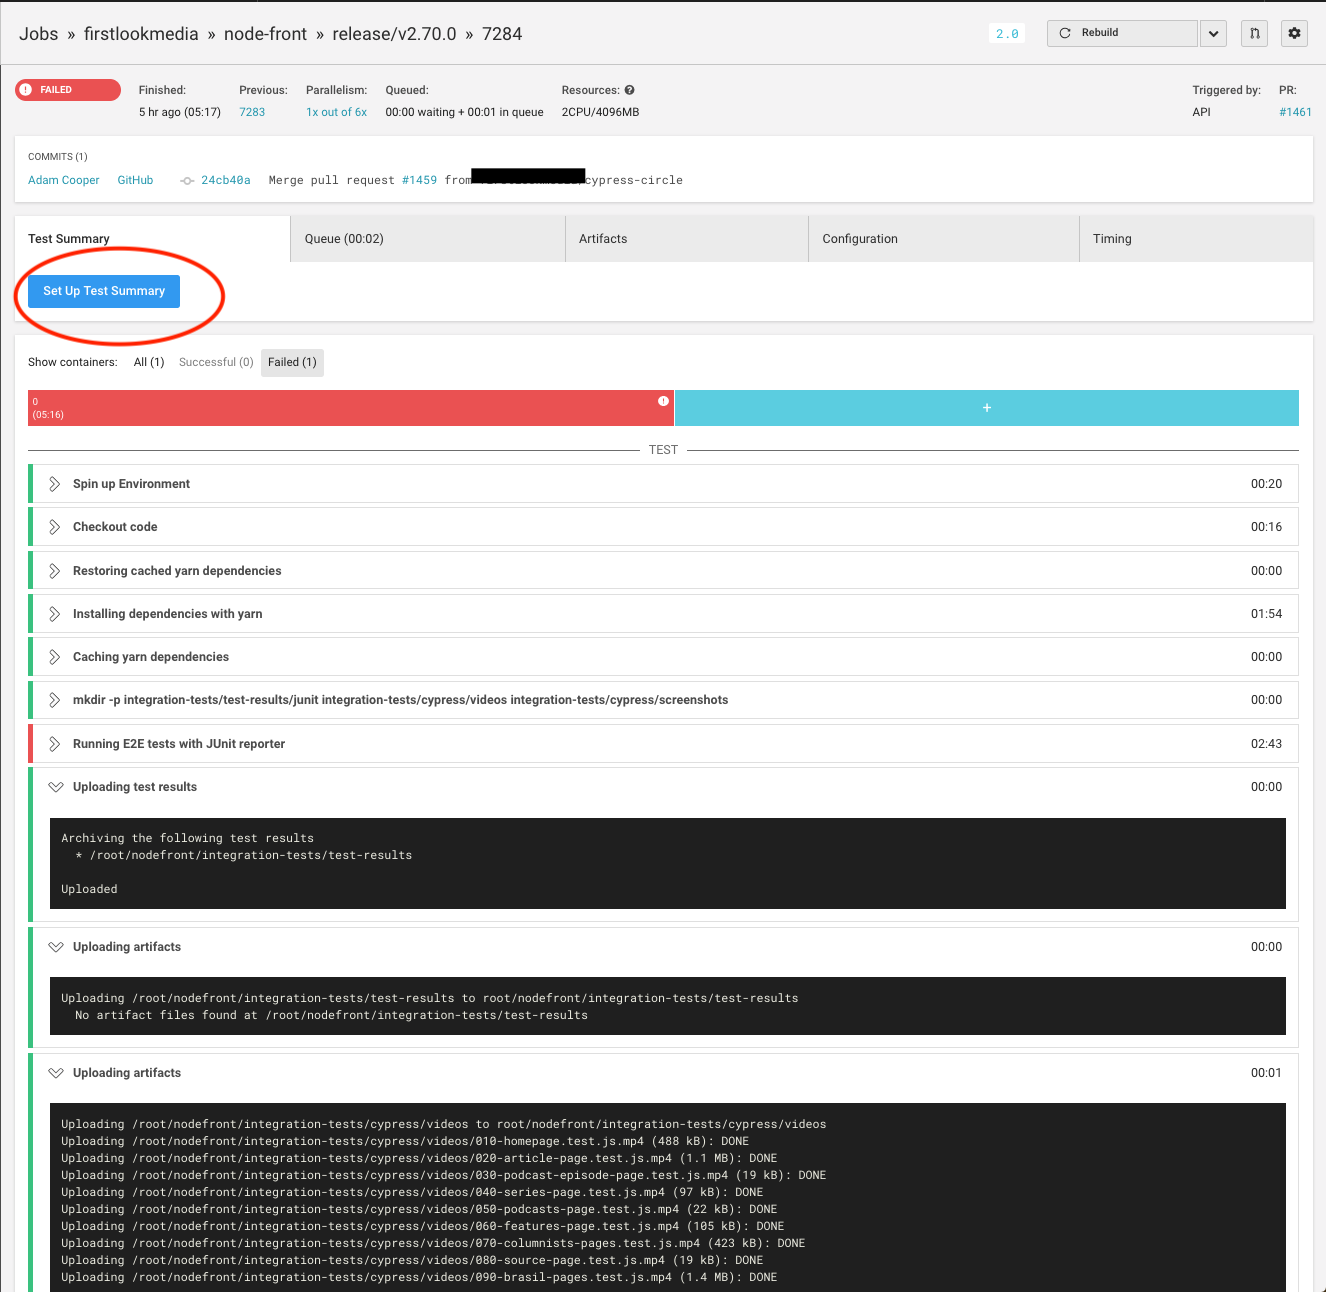Image resolution: width=1326 pixels, height=1292 pixels.
Task: Click the 090-brasil-pages.test.js.mp4 upload log line
Action: click(x=419, y=1277)
